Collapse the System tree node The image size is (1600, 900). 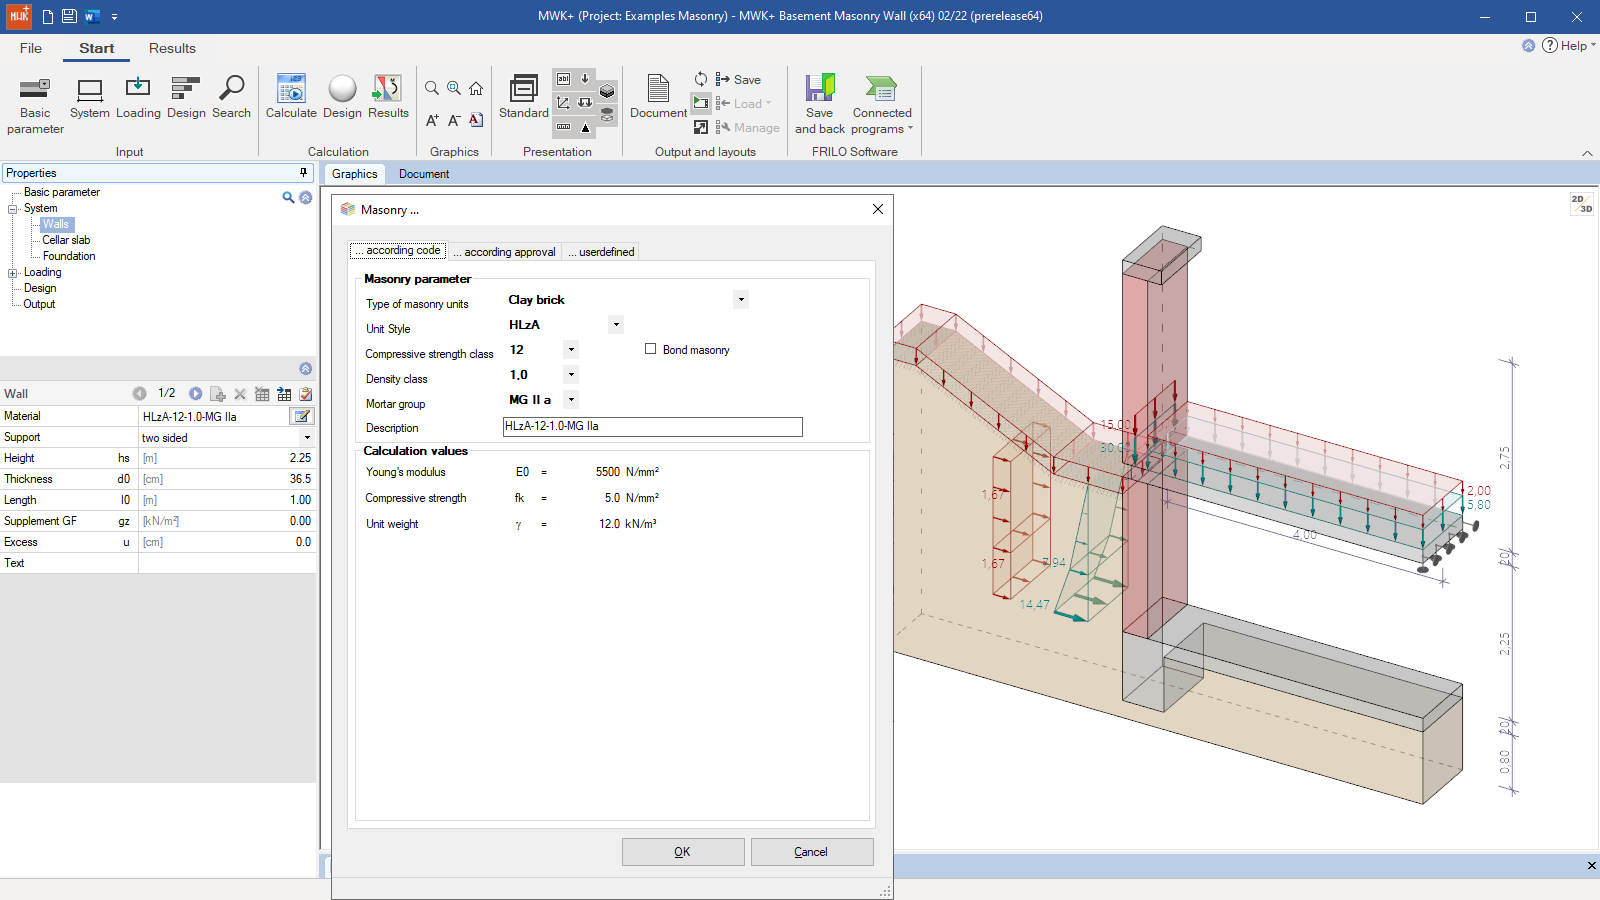point(13,209)
